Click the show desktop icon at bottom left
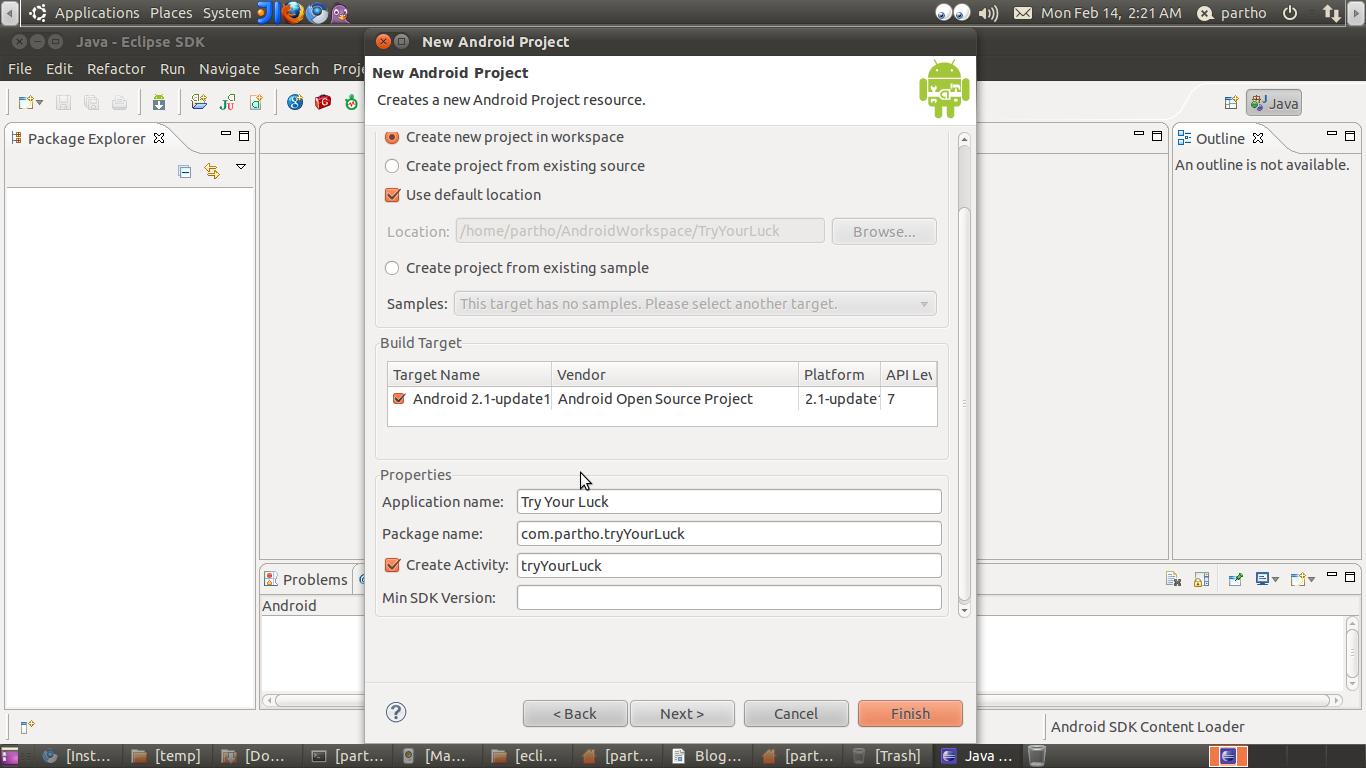Screen dimensions: 1366x768 coord(10,756)
